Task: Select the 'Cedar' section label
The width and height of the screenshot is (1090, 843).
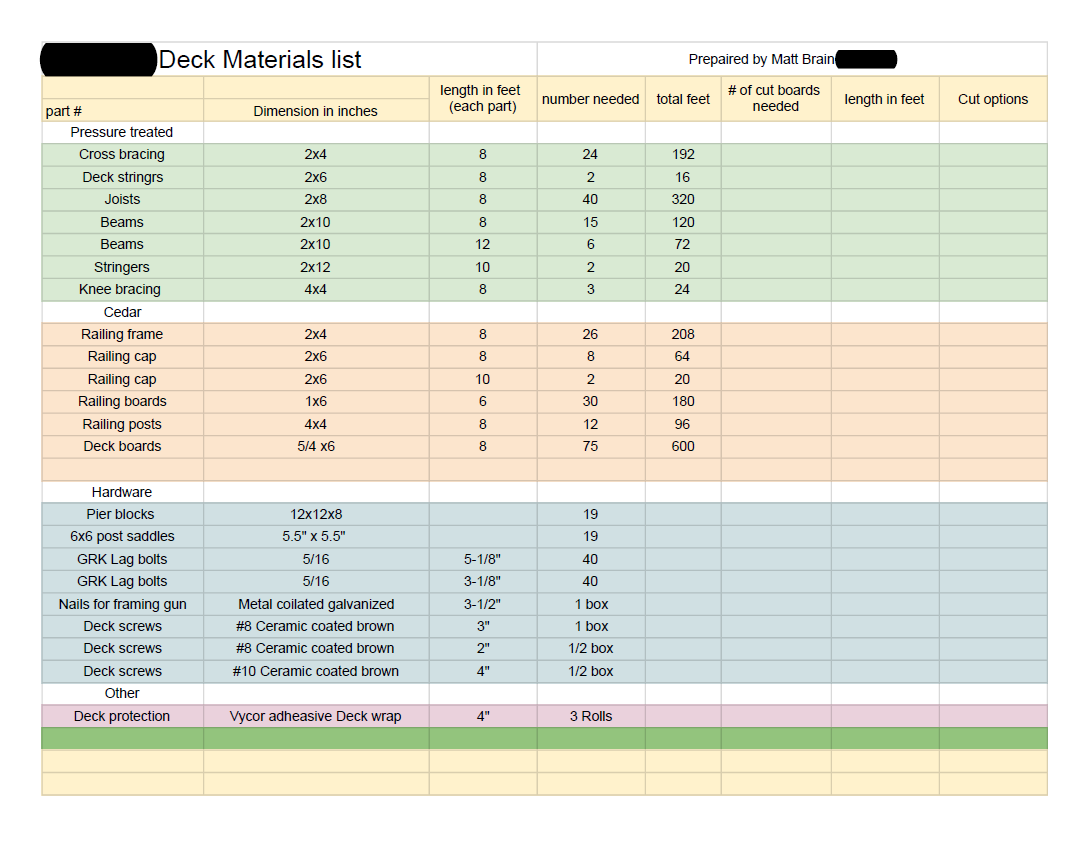Action: coord(122,312)
